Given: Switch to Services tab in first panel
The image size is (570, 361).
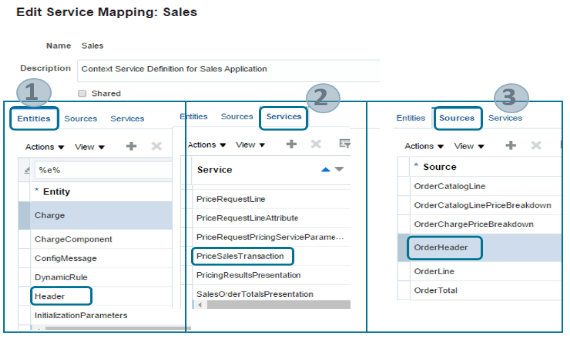Looking at the screenshot, I should 127,119.
